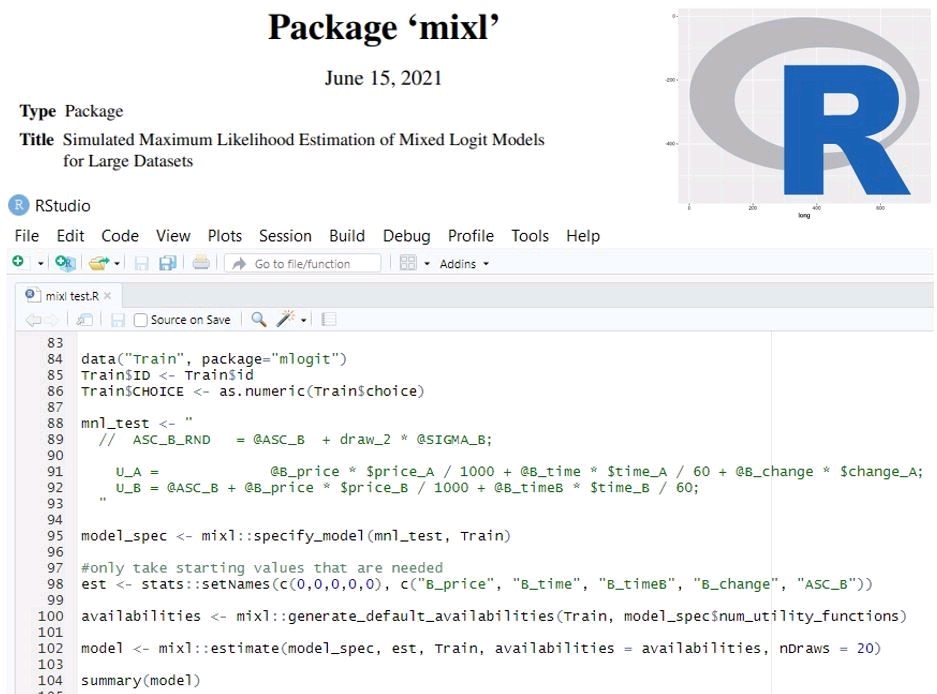Open the Workspace Panes dropdown arrow

[427, 264]
